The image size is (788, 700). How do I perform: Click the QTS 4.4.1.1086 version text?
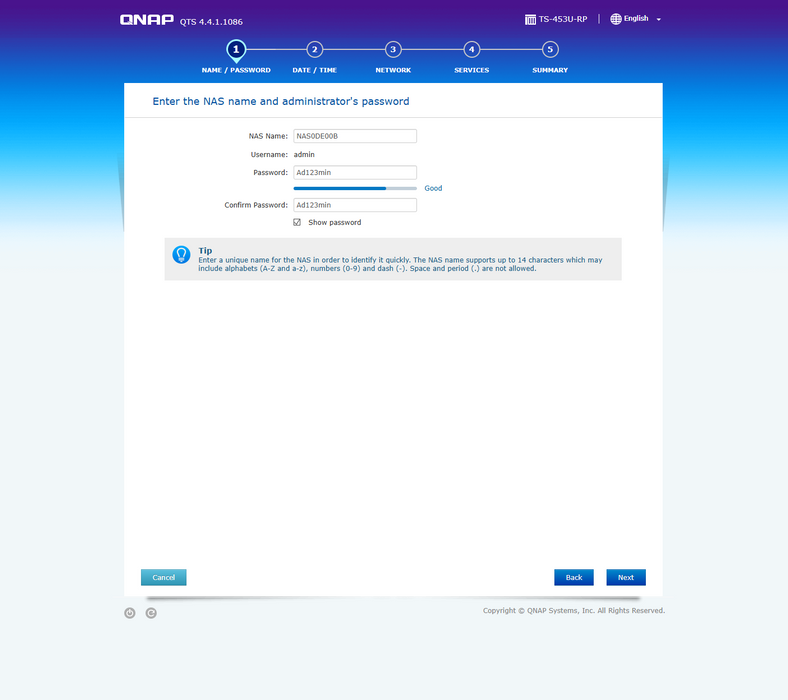pyautogui.click(x=211, y=22)
